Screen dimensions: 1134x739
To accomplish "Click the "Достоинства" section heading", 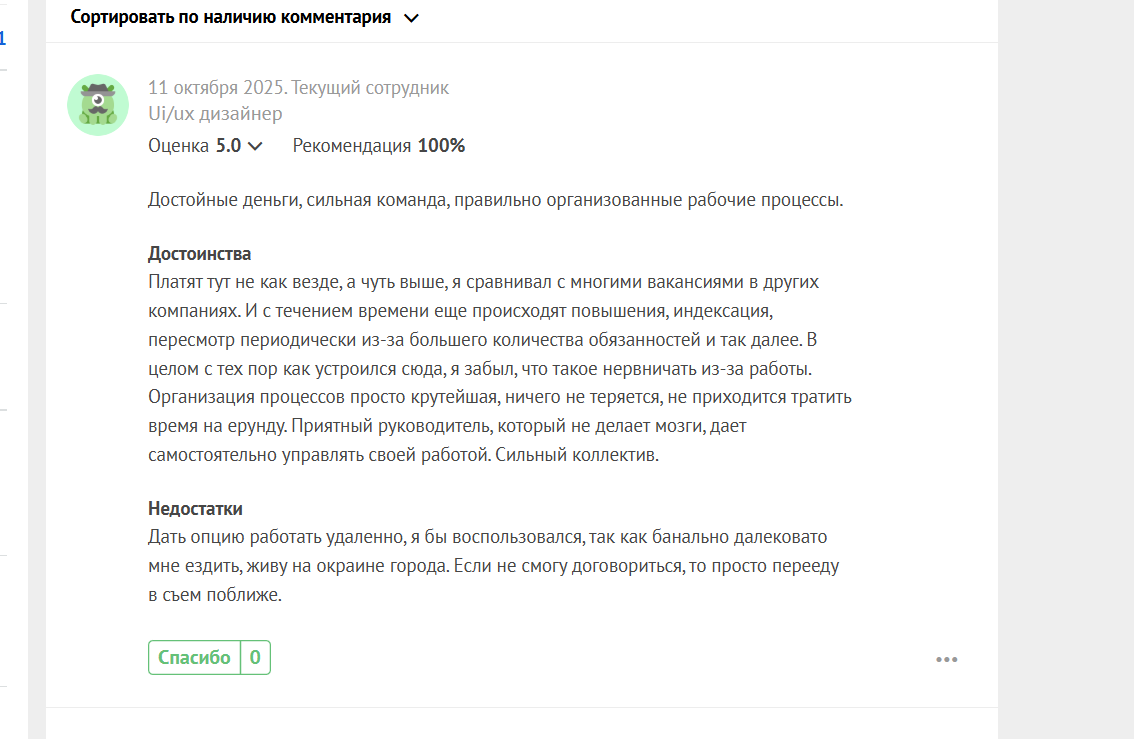I will coord(199,254).
